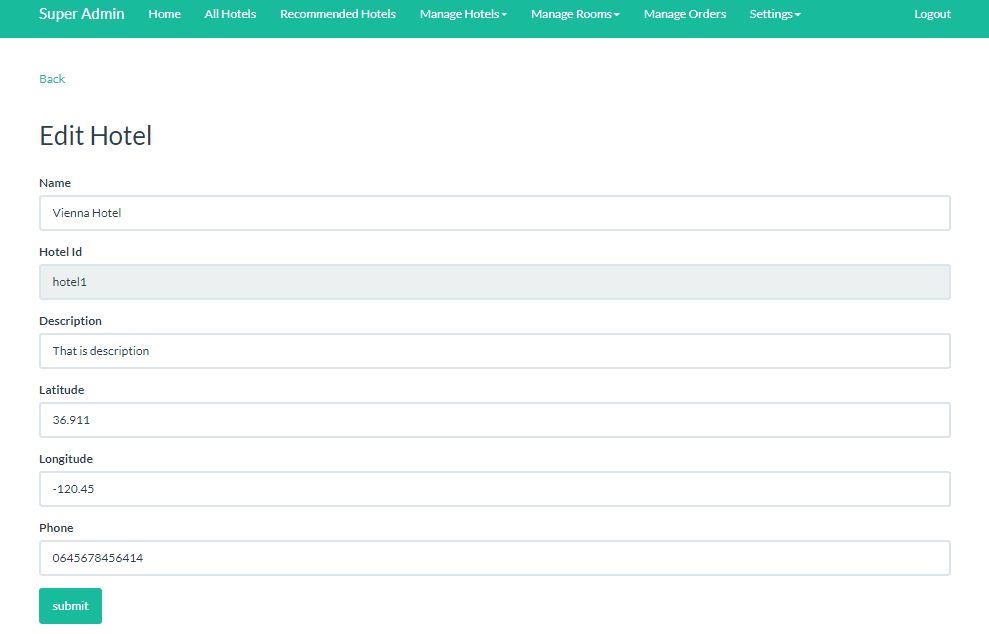Focus the Longitude field with -120.45

[494, 489]
